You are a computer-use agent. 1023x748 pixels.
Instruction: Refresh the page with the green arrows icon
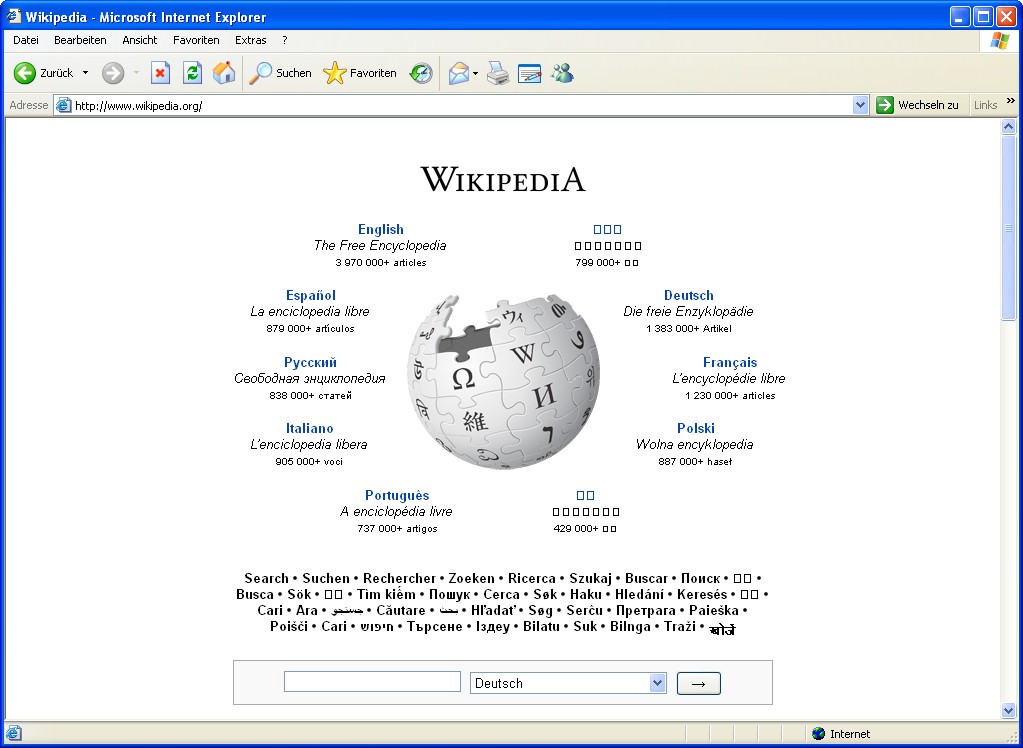[192, 73]
